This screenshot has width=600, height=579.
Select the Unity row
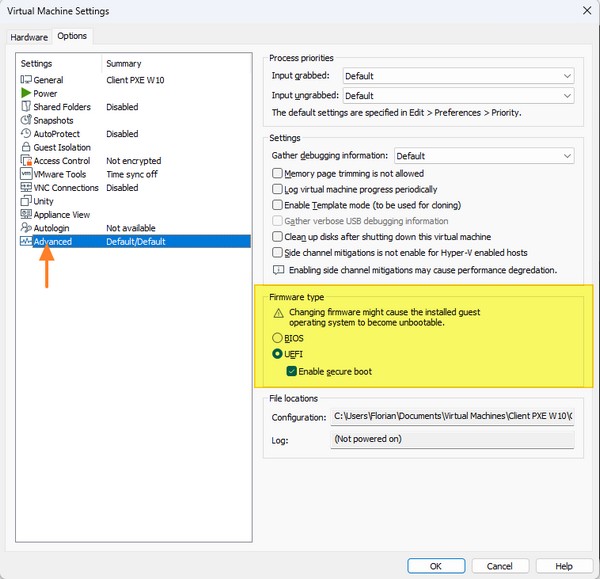click(x=135, y=201)
